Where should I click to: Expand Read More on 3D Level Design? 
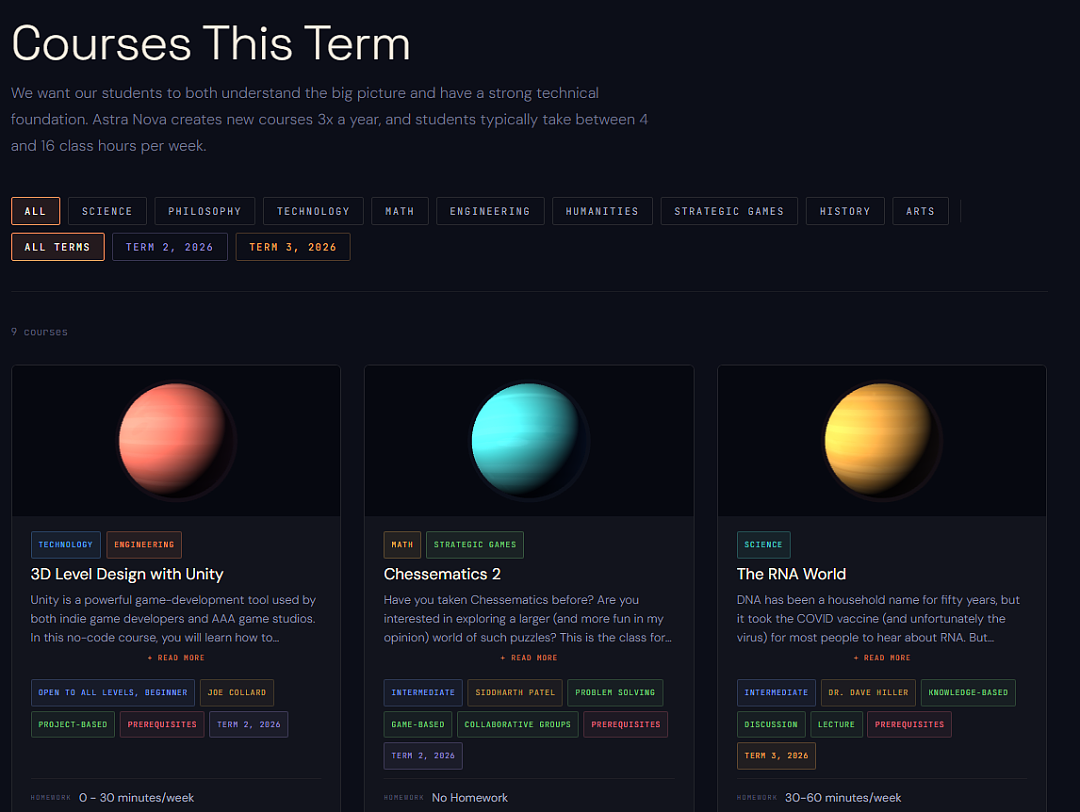(176, 658)
